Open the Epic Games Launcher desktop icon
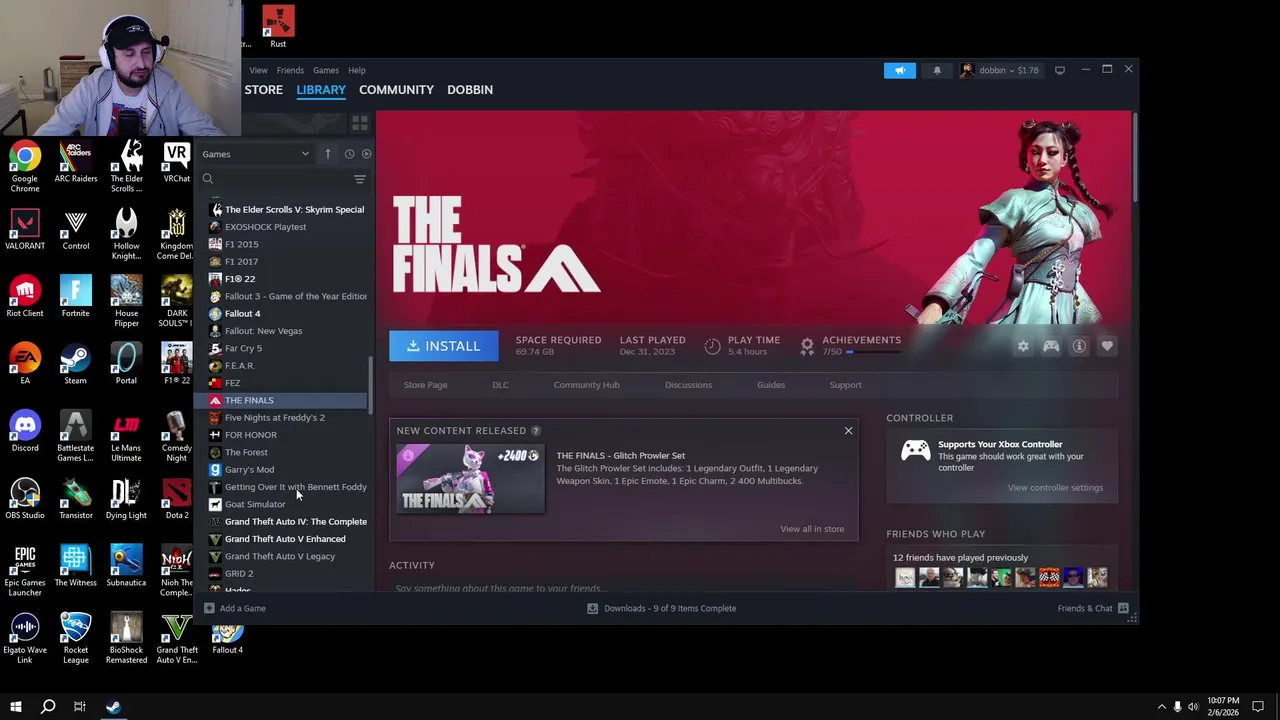The image size is (1280, 720). (25, 569)
